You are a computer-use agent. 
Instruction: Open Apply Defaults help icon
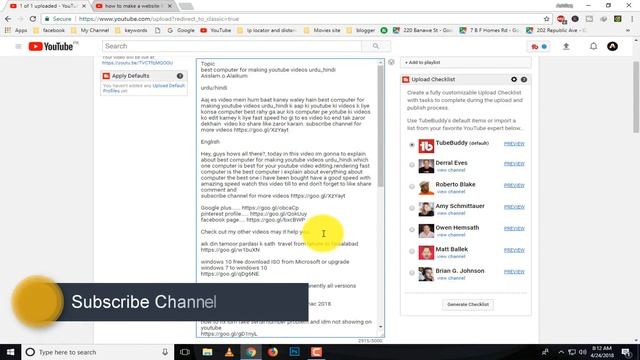[x=180, y=76]
